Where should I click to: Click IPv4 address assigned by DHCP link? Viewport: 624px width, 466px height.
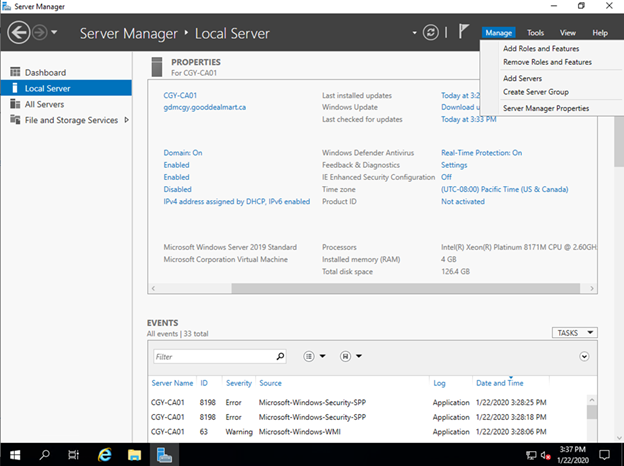point(236,202)
